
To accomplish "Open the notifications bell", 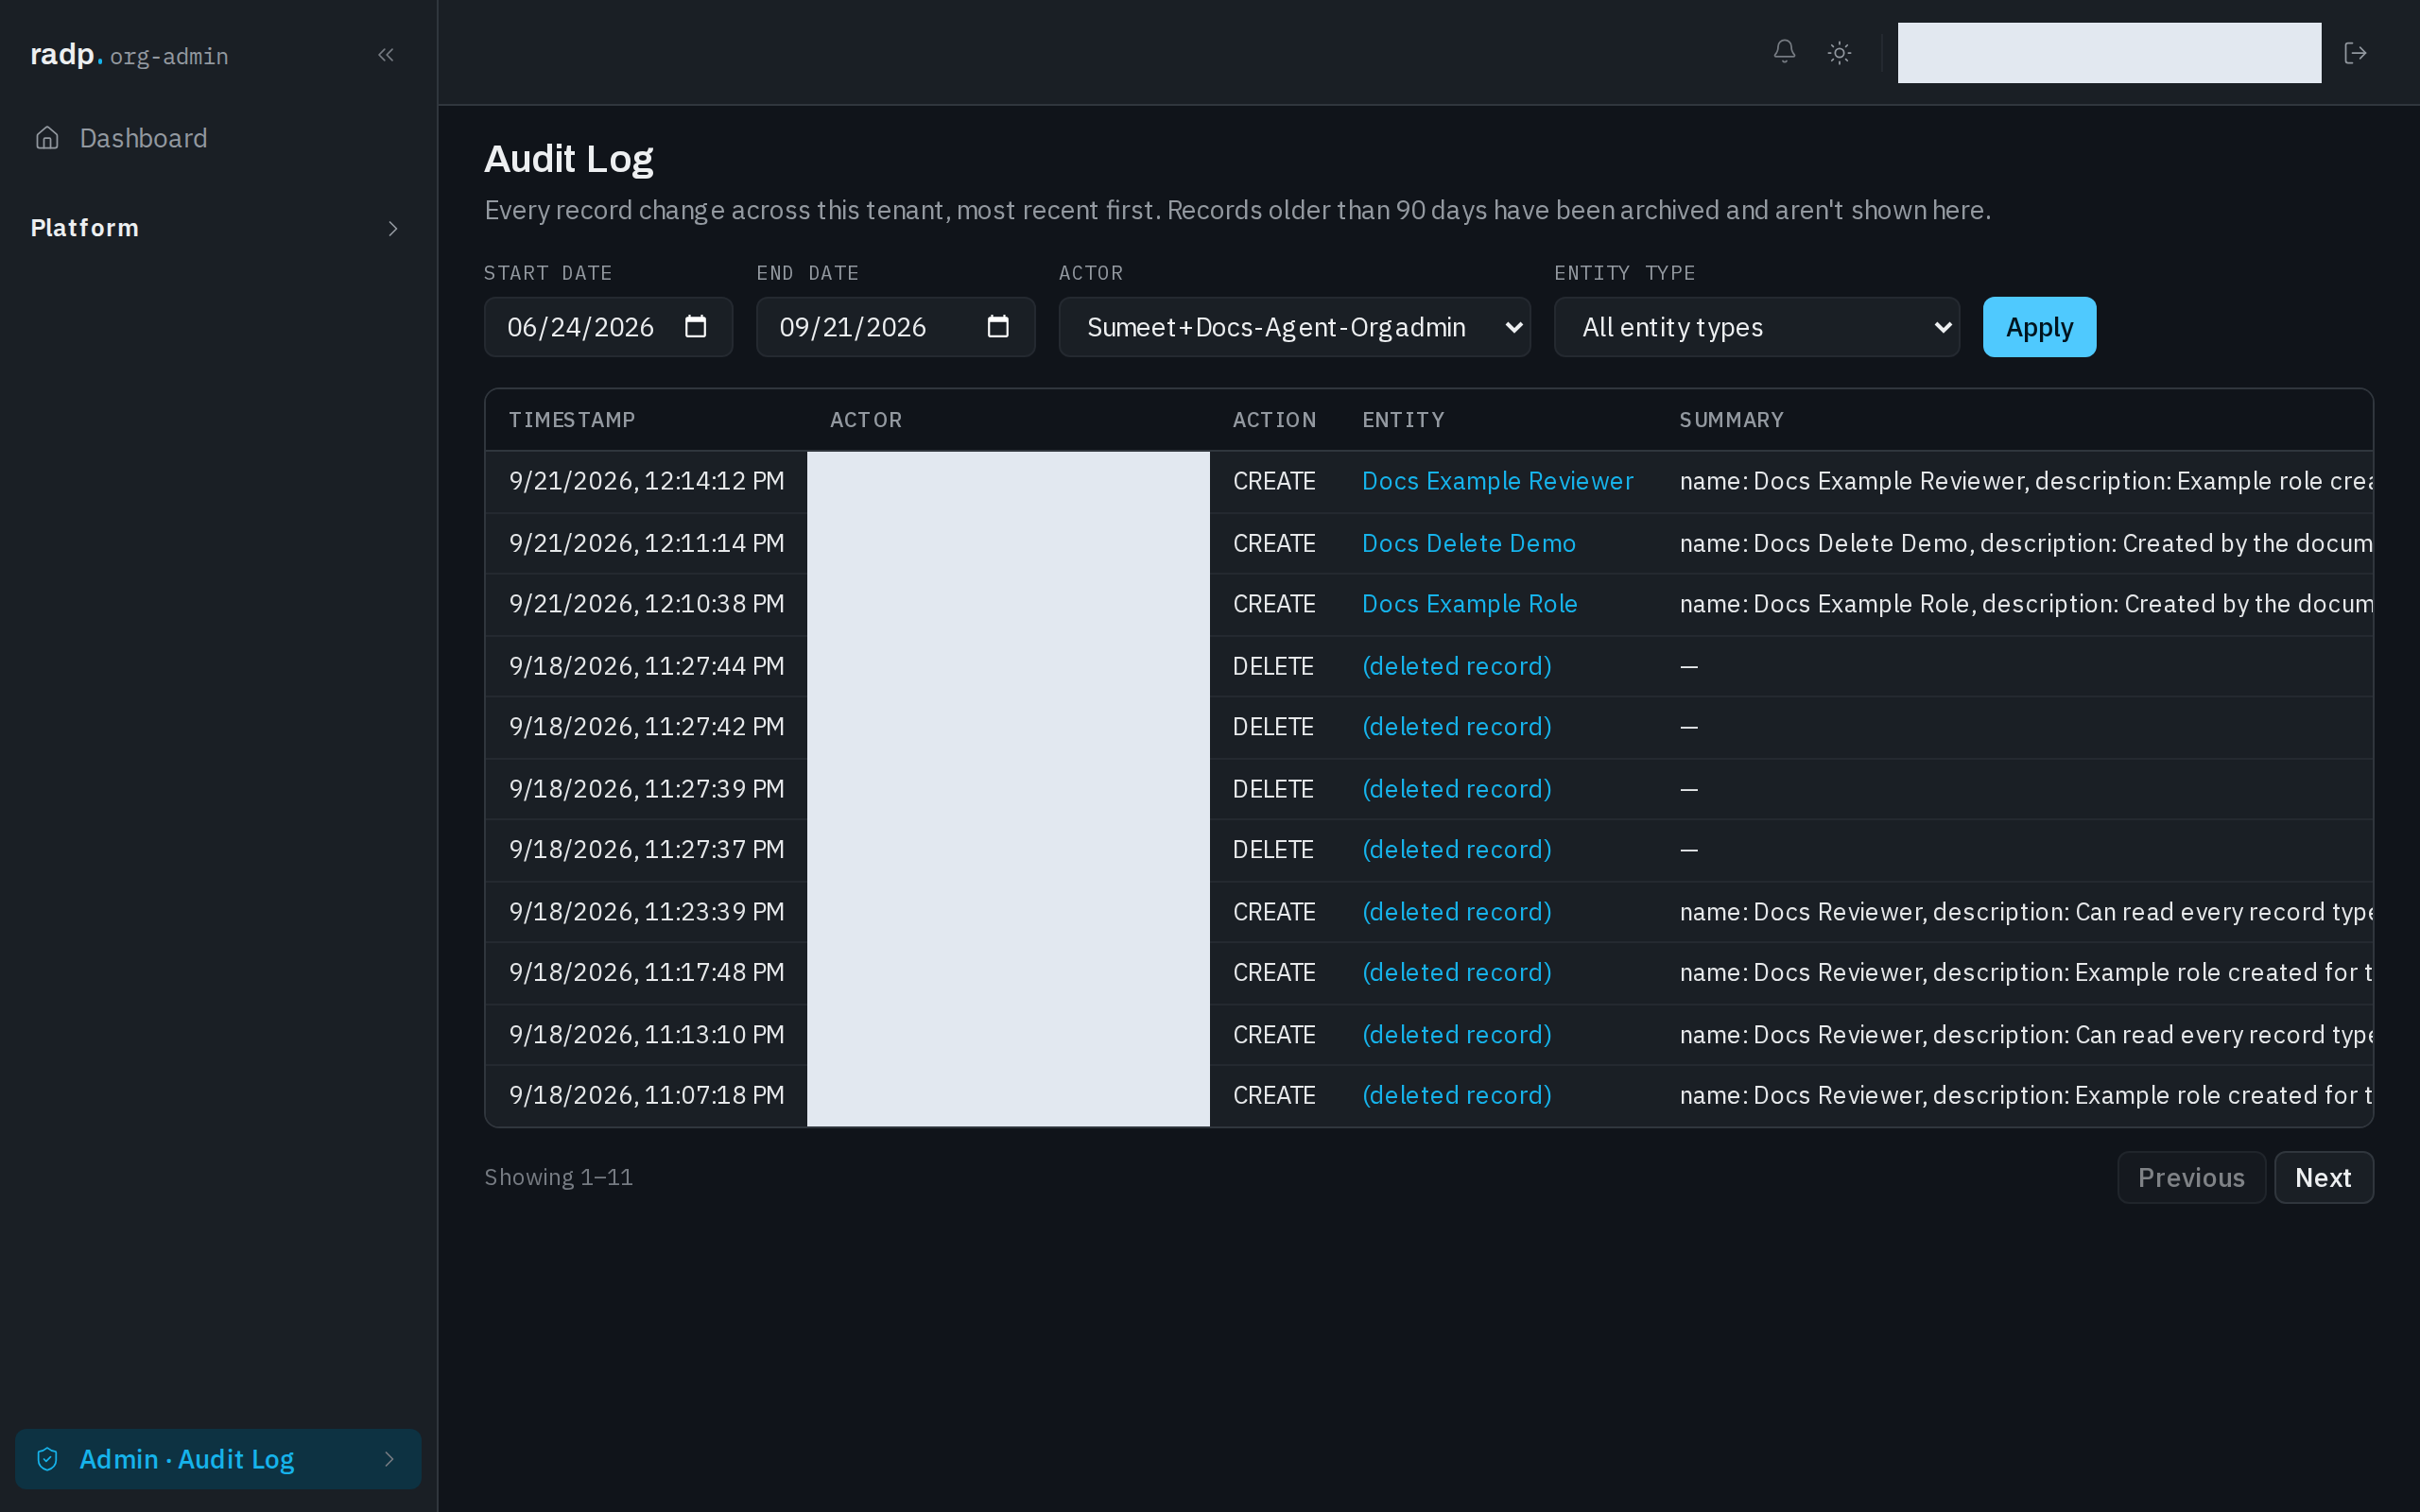I will (x=1784, y=52).
